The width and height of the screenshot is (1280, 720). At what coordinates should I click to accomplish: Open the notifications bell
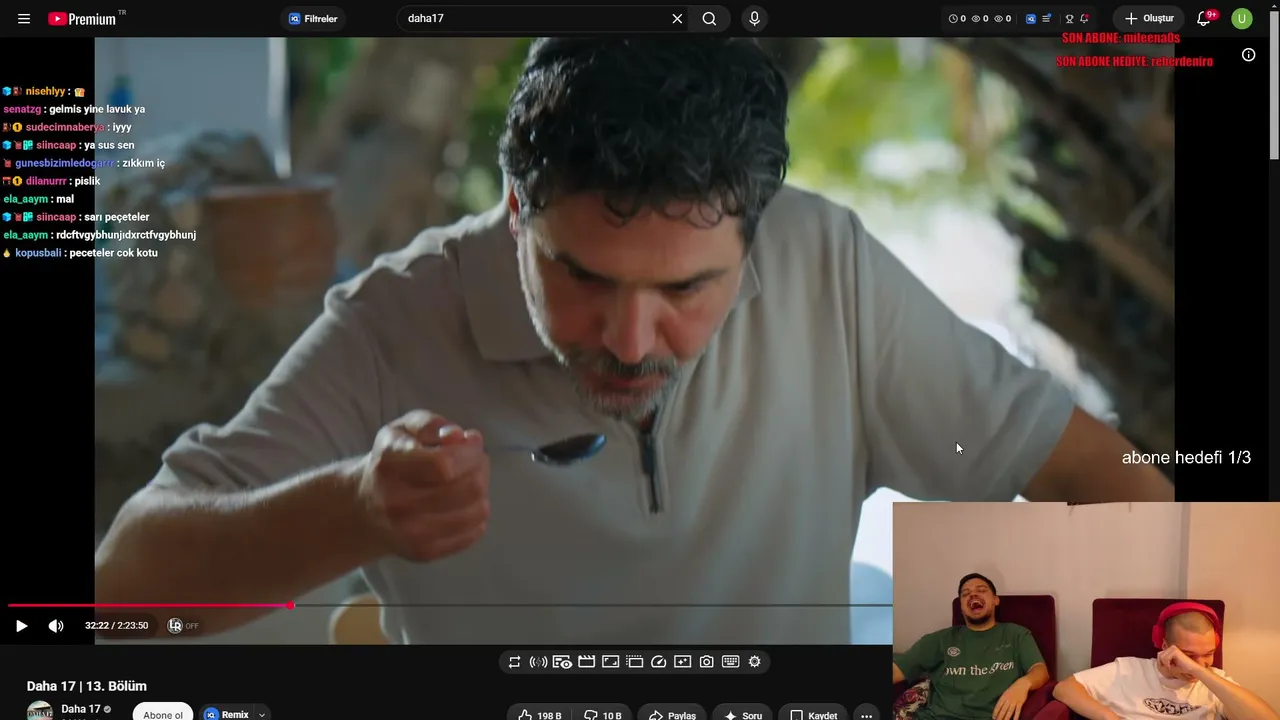tap(1204, 19)
